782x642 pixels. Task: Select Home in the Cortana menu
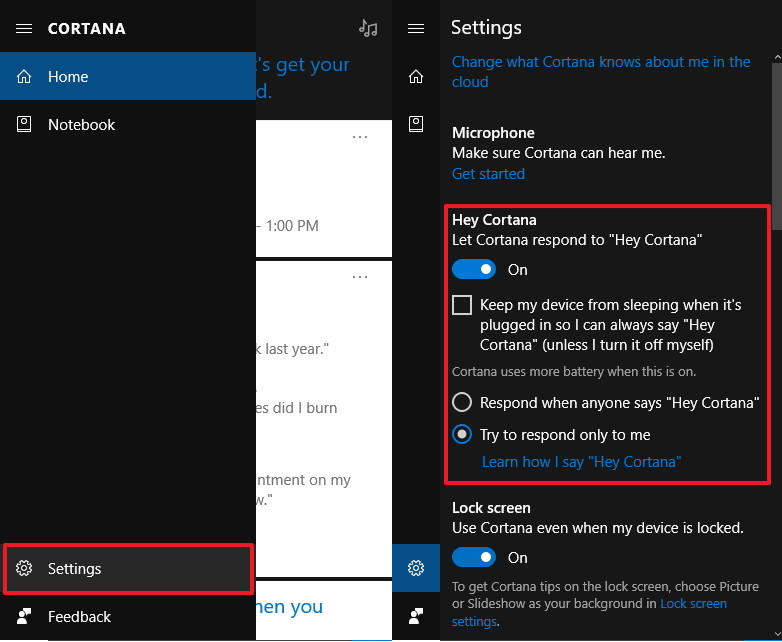pyautogui.click(x=128, y=76)
